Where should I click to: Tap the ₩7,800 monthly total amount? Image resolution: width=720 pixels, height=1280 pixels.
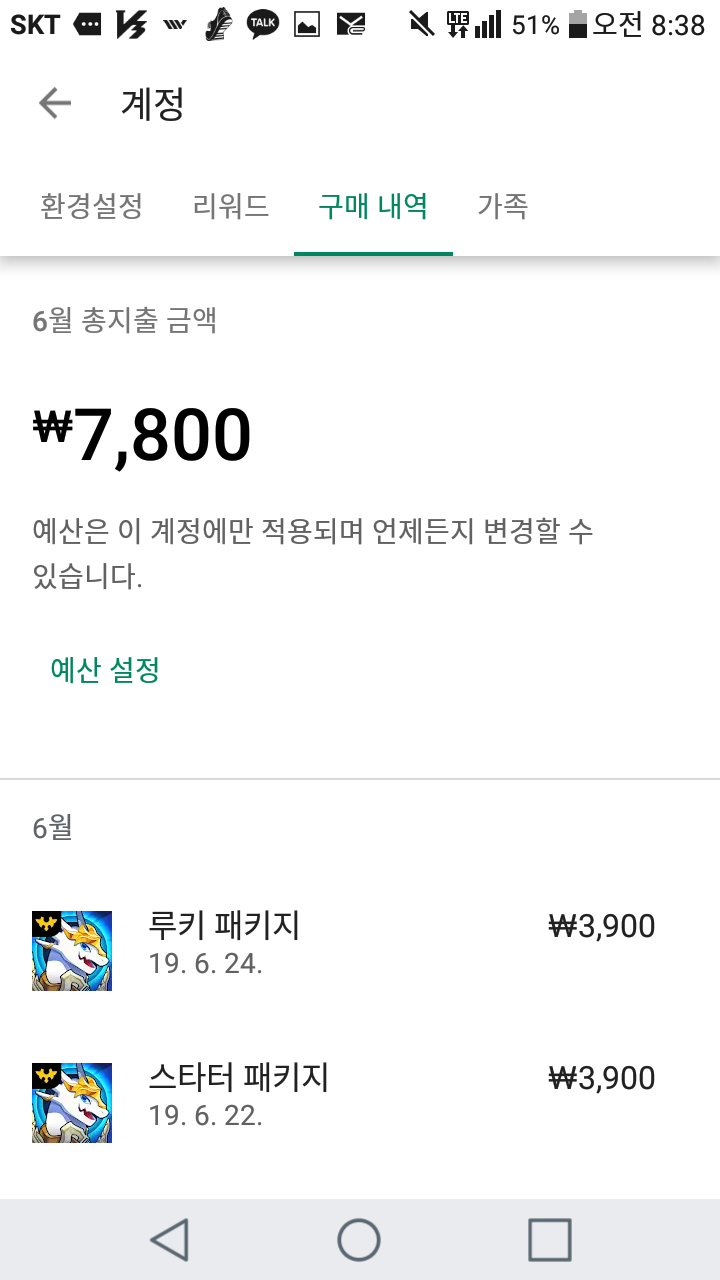(142, 435)
